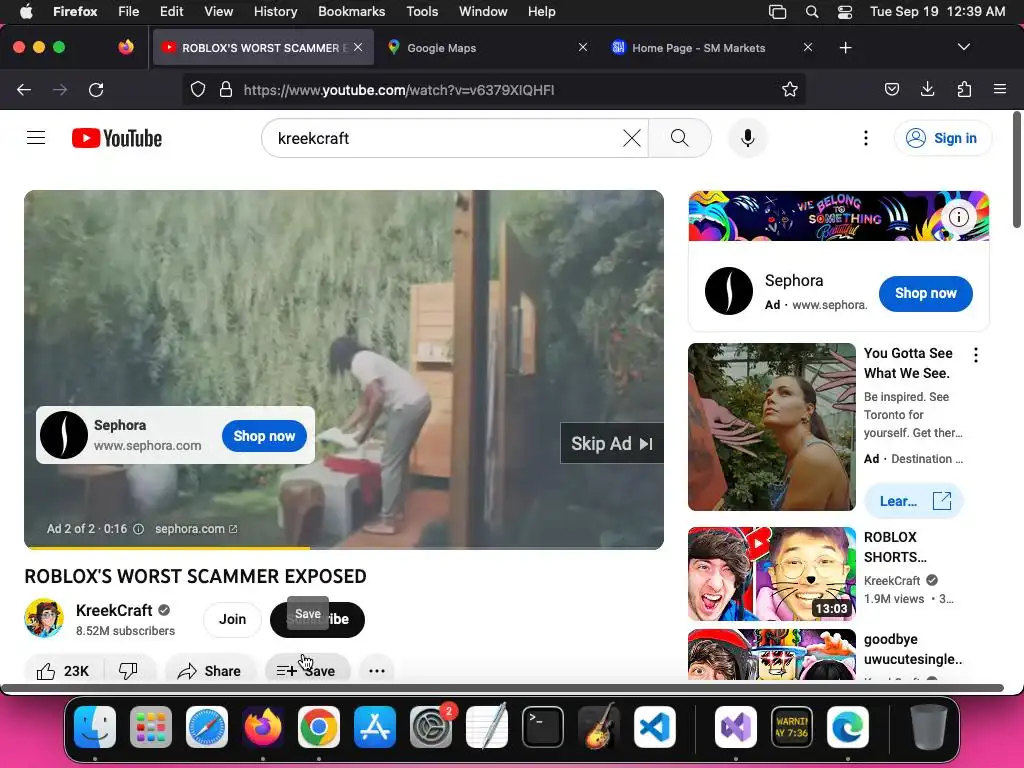The height and width of the screenshot is (768, 1024).
Task: Reload the current page
Action: (96, 89)
